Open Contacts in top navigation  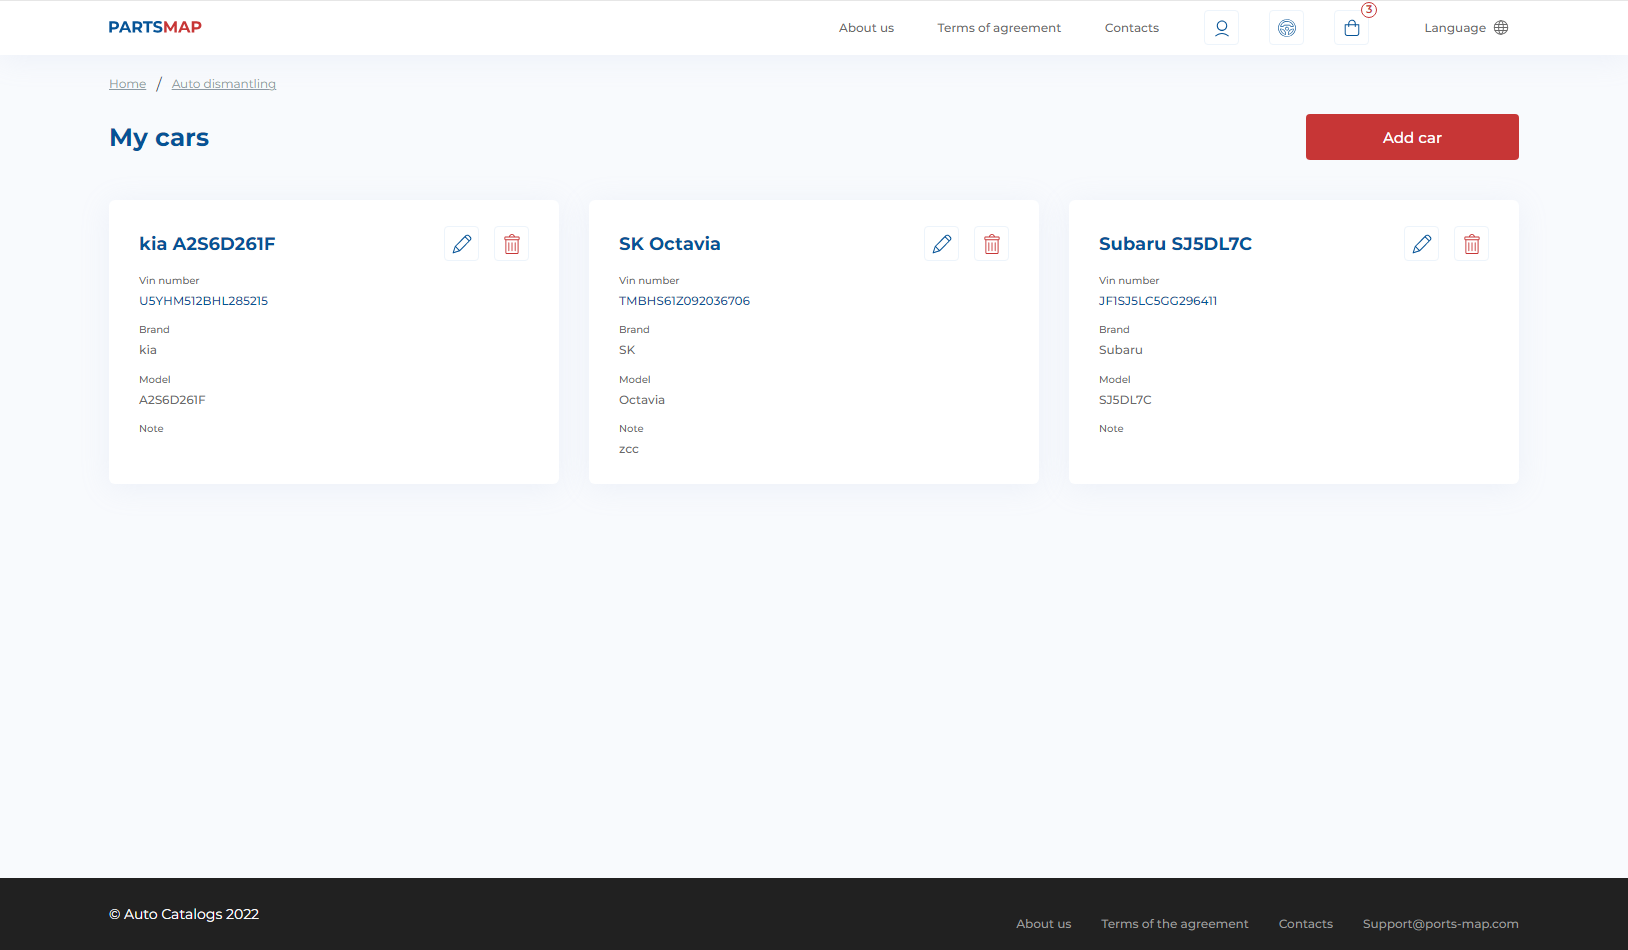[x=1131, y=28]
